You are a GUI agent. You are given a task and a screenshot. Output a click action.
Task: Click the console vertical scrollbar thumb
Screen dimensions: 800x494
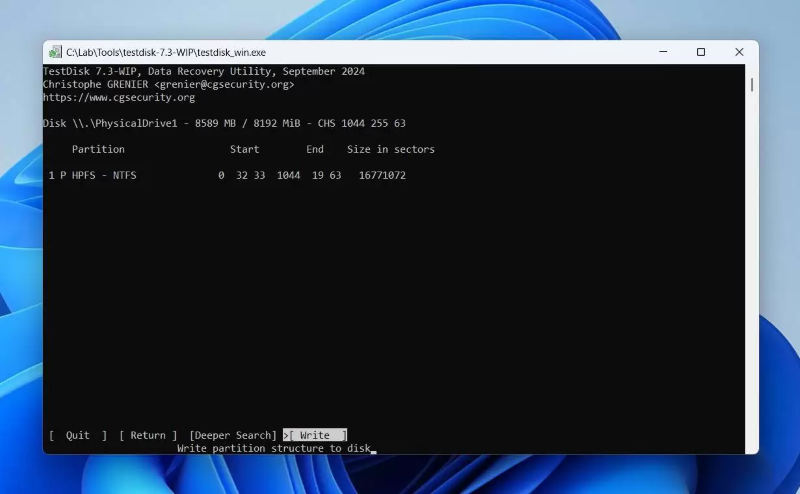click(752, 85)
